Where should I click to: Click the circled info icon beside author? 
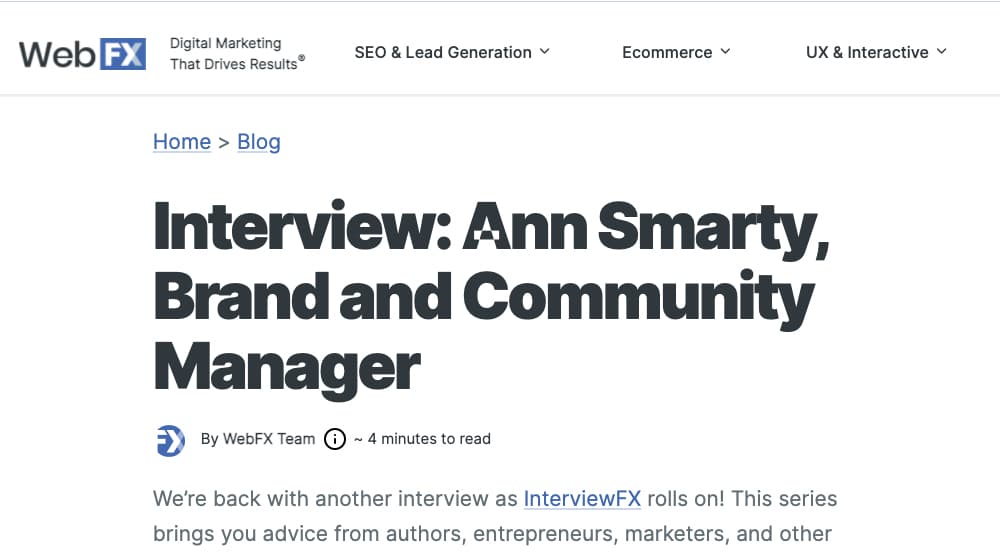click(x=335, y=439)
